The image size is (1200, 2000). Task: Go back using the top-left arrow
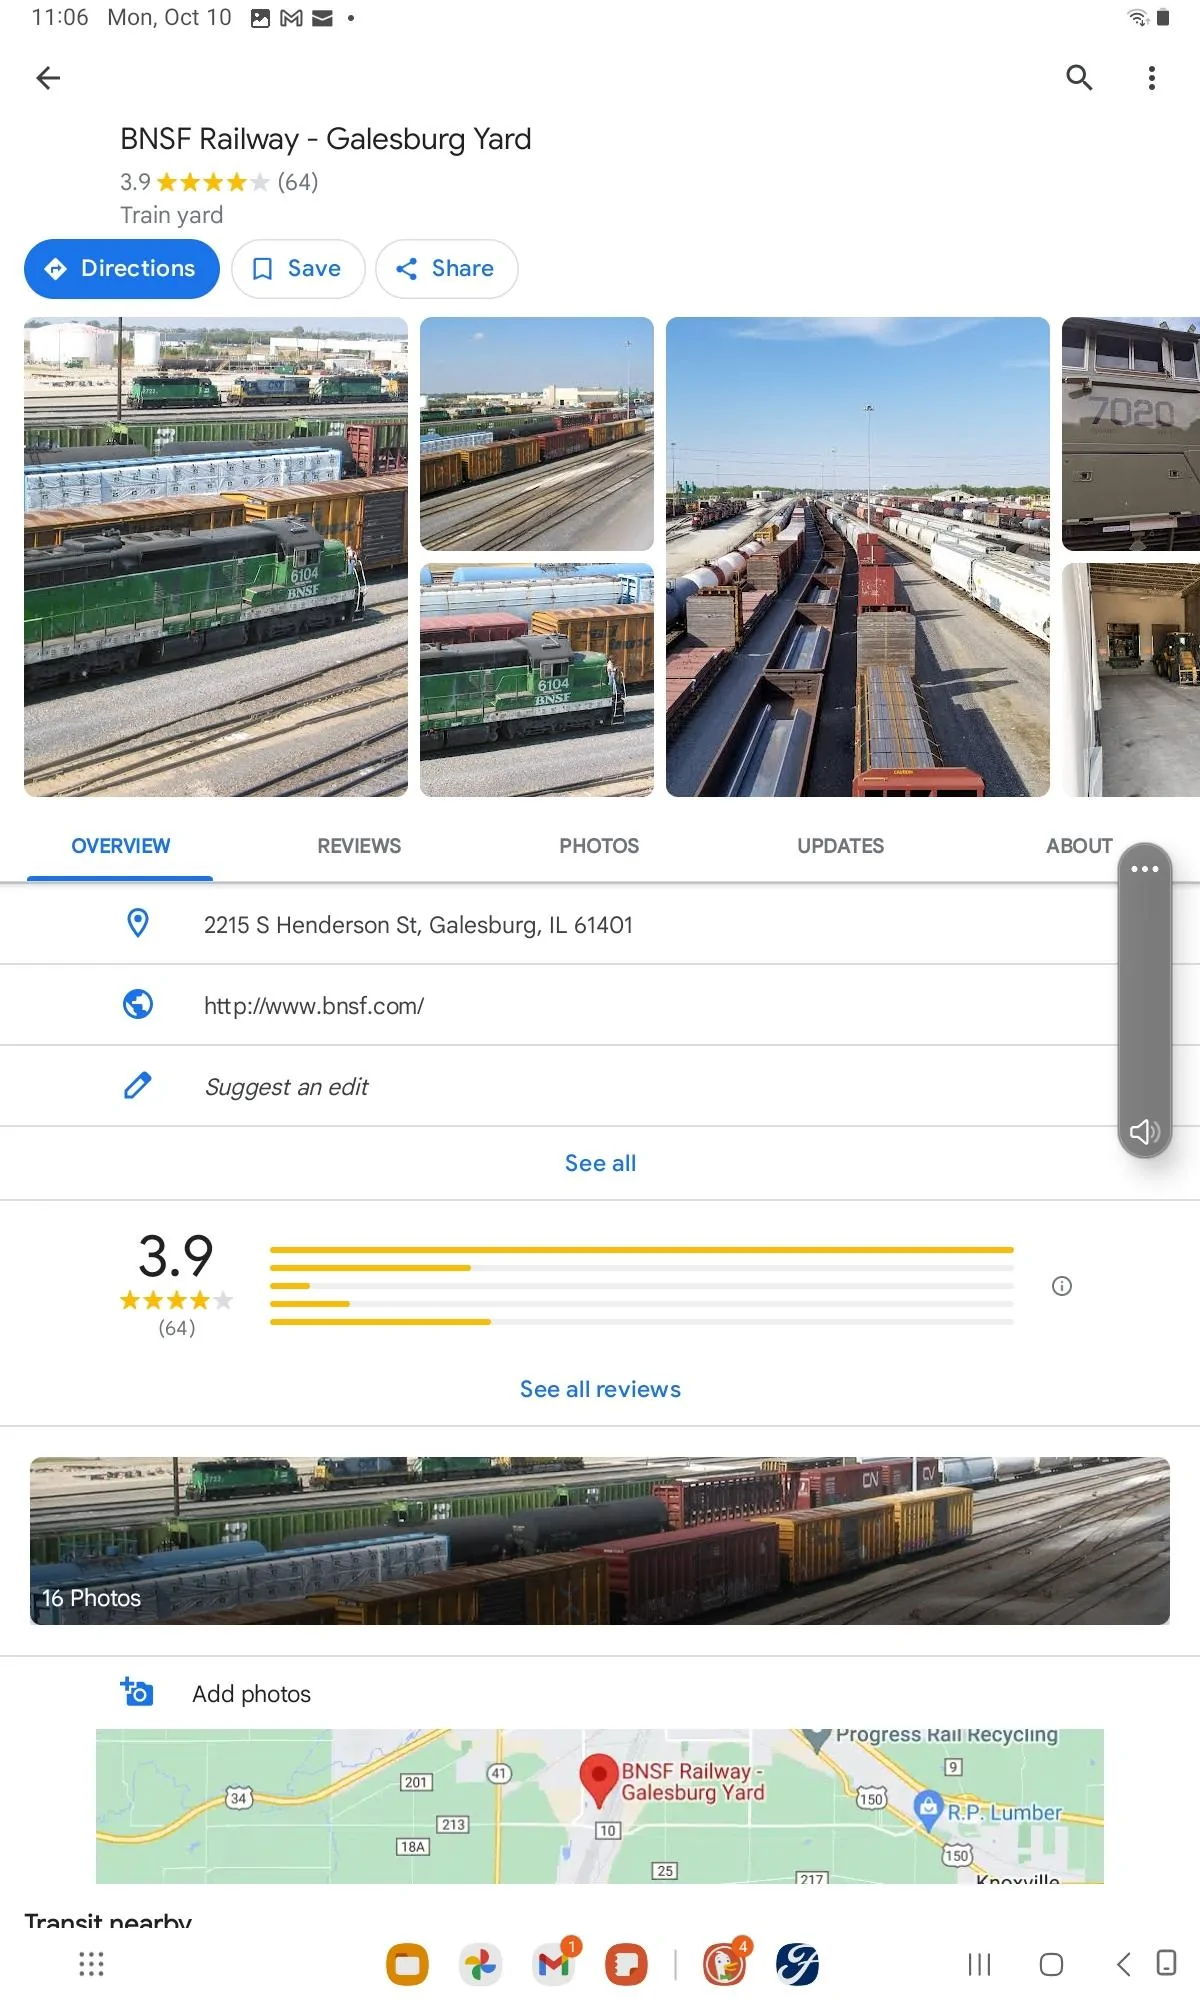click(x=48, y=78)
